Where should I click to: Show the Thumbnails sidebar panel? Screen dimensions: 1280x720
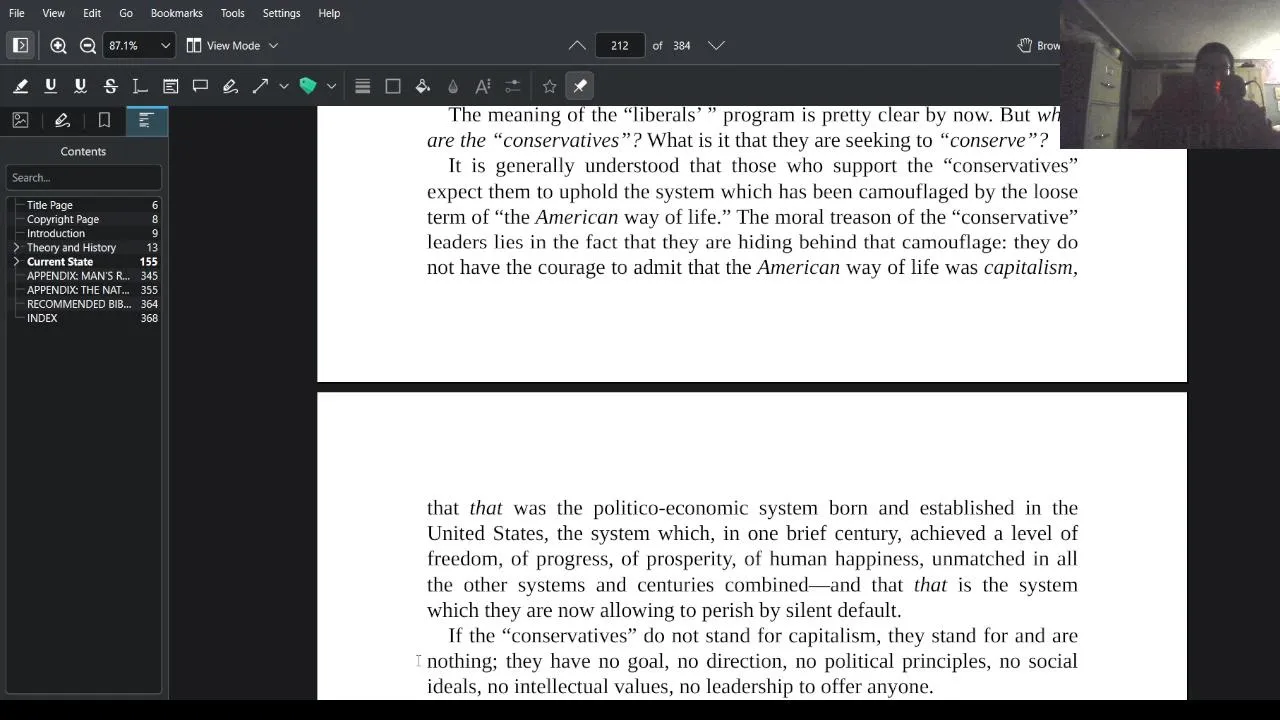pos(20,120)
